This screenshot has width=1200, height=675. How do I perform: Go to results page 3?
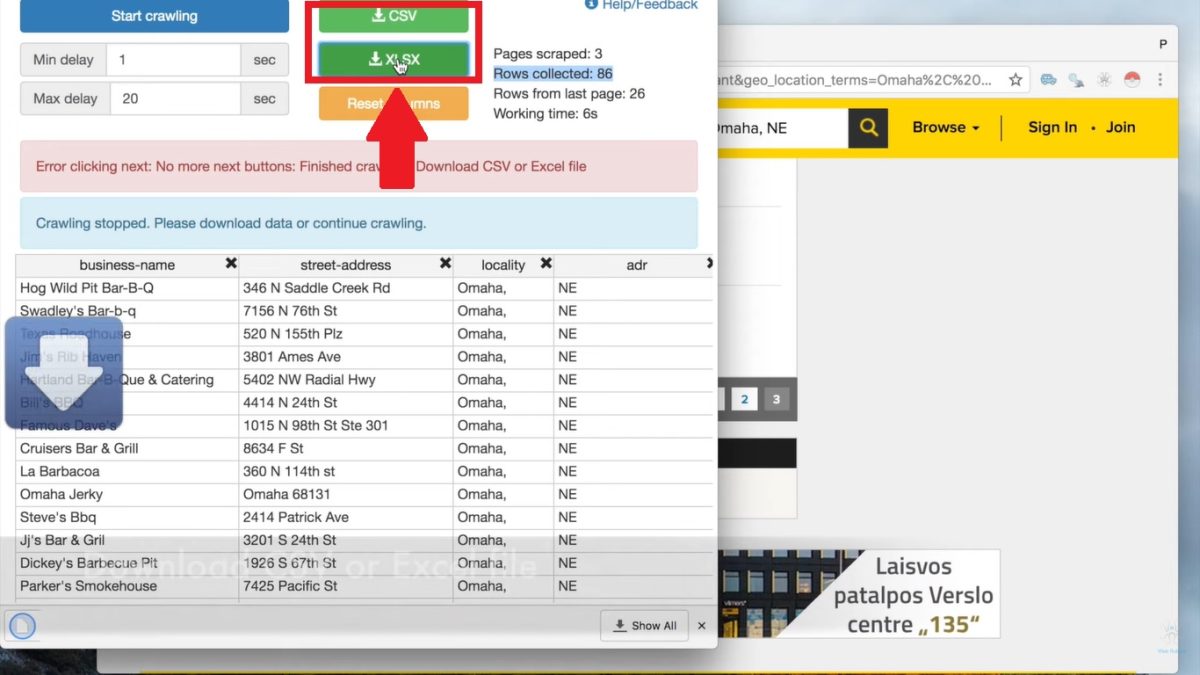(776, 399)
